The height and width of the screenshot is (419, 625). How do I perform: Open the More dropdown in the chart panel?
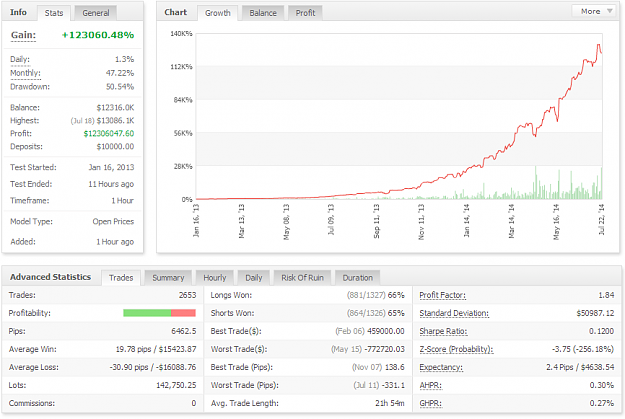click(596, 11)
